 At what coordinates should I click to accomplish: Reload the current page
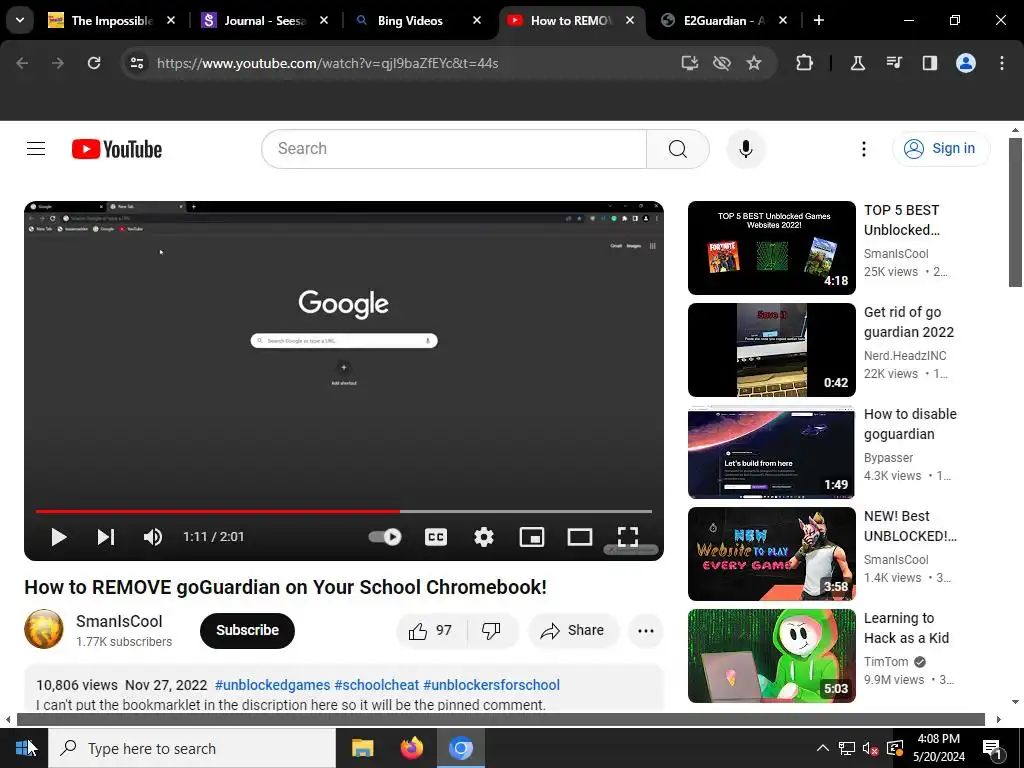(94, 63)
